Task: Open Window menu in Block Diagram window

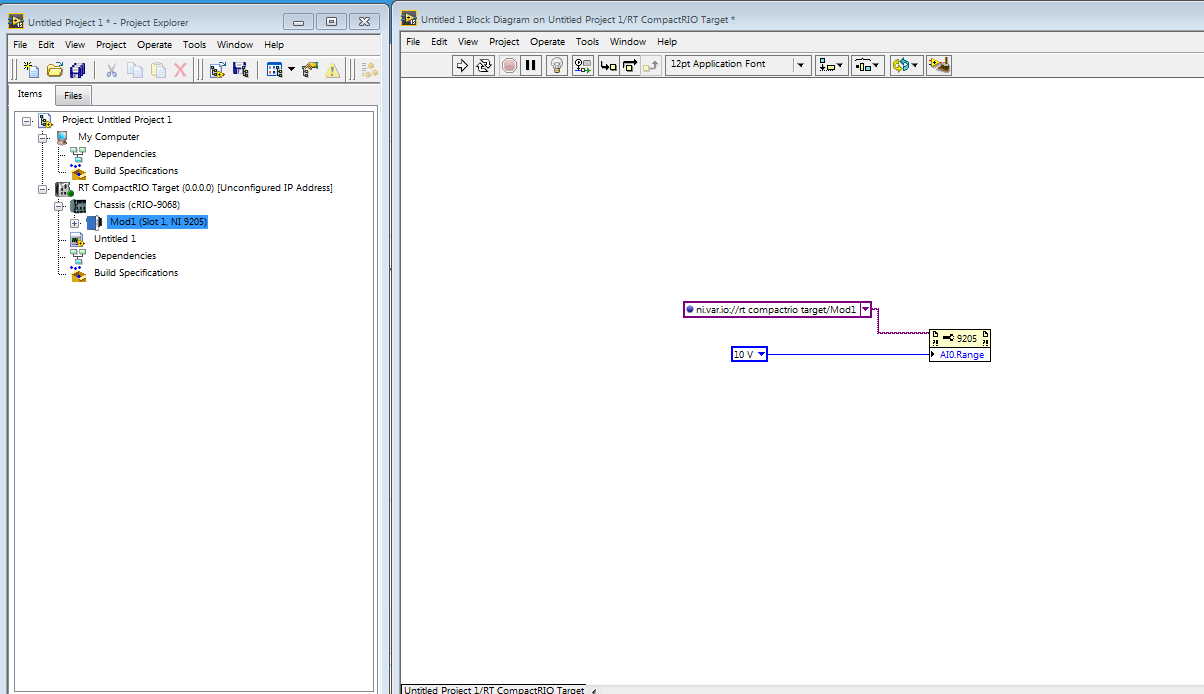Action: point(628,42)
